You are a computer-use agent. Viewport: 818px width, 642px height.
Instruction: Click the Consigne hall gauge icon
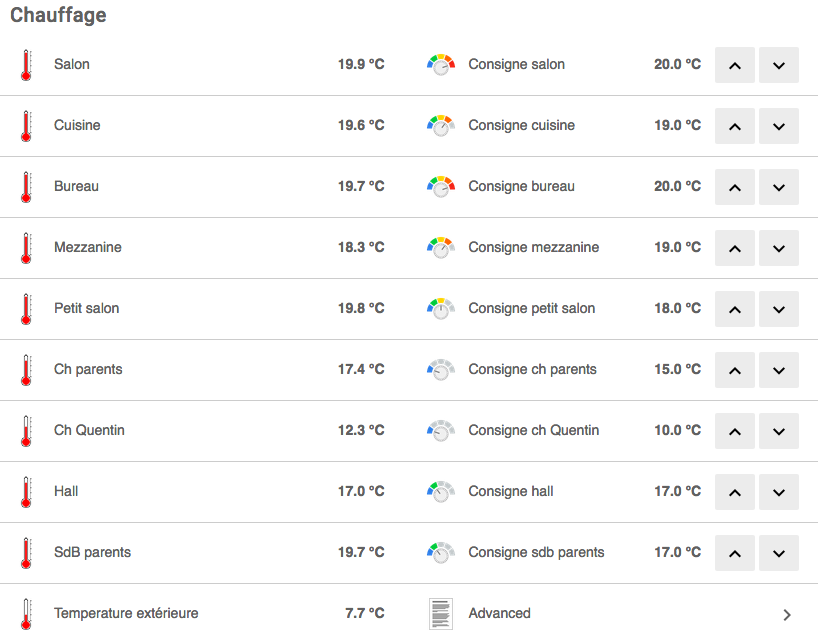[441, 492]
